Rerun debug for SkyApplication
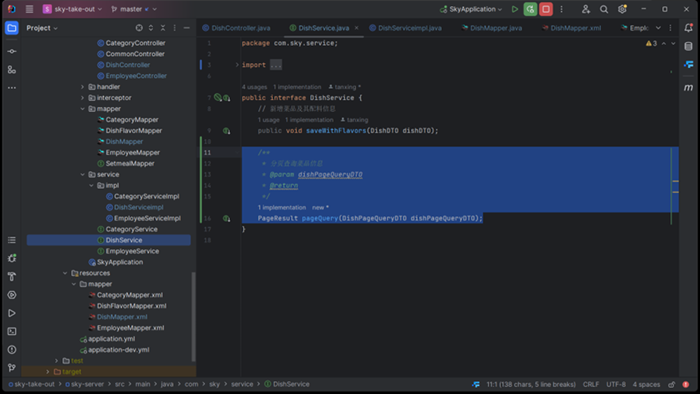700x394 pixels. click(x=530, y=9)
